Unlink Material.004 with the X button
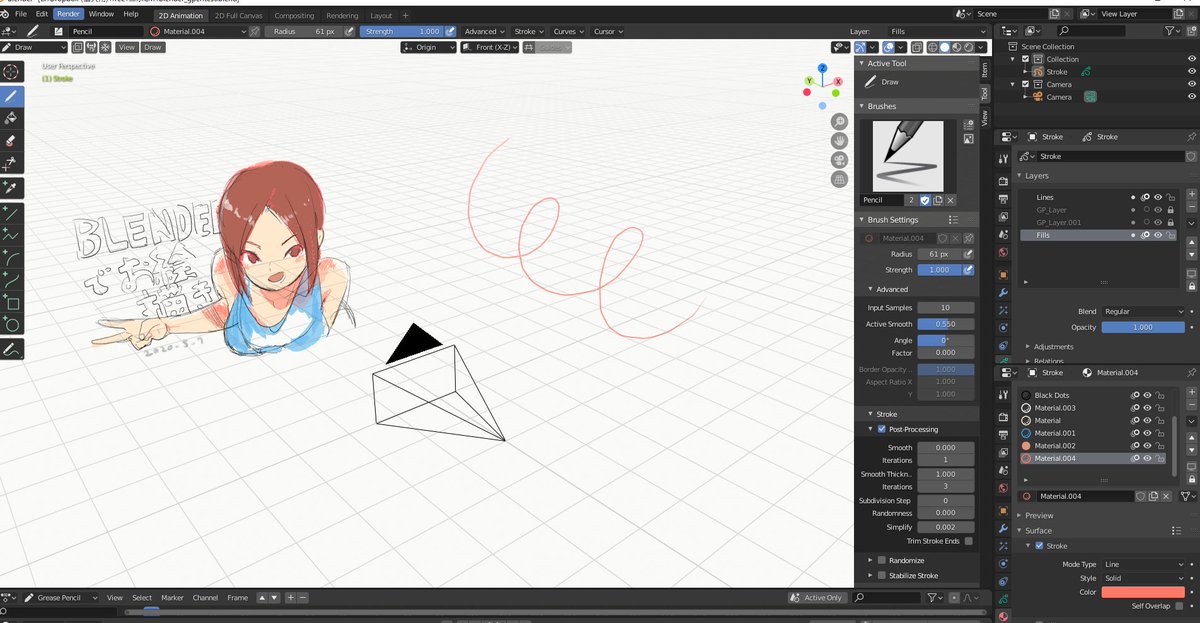 tap(1166, 496)
